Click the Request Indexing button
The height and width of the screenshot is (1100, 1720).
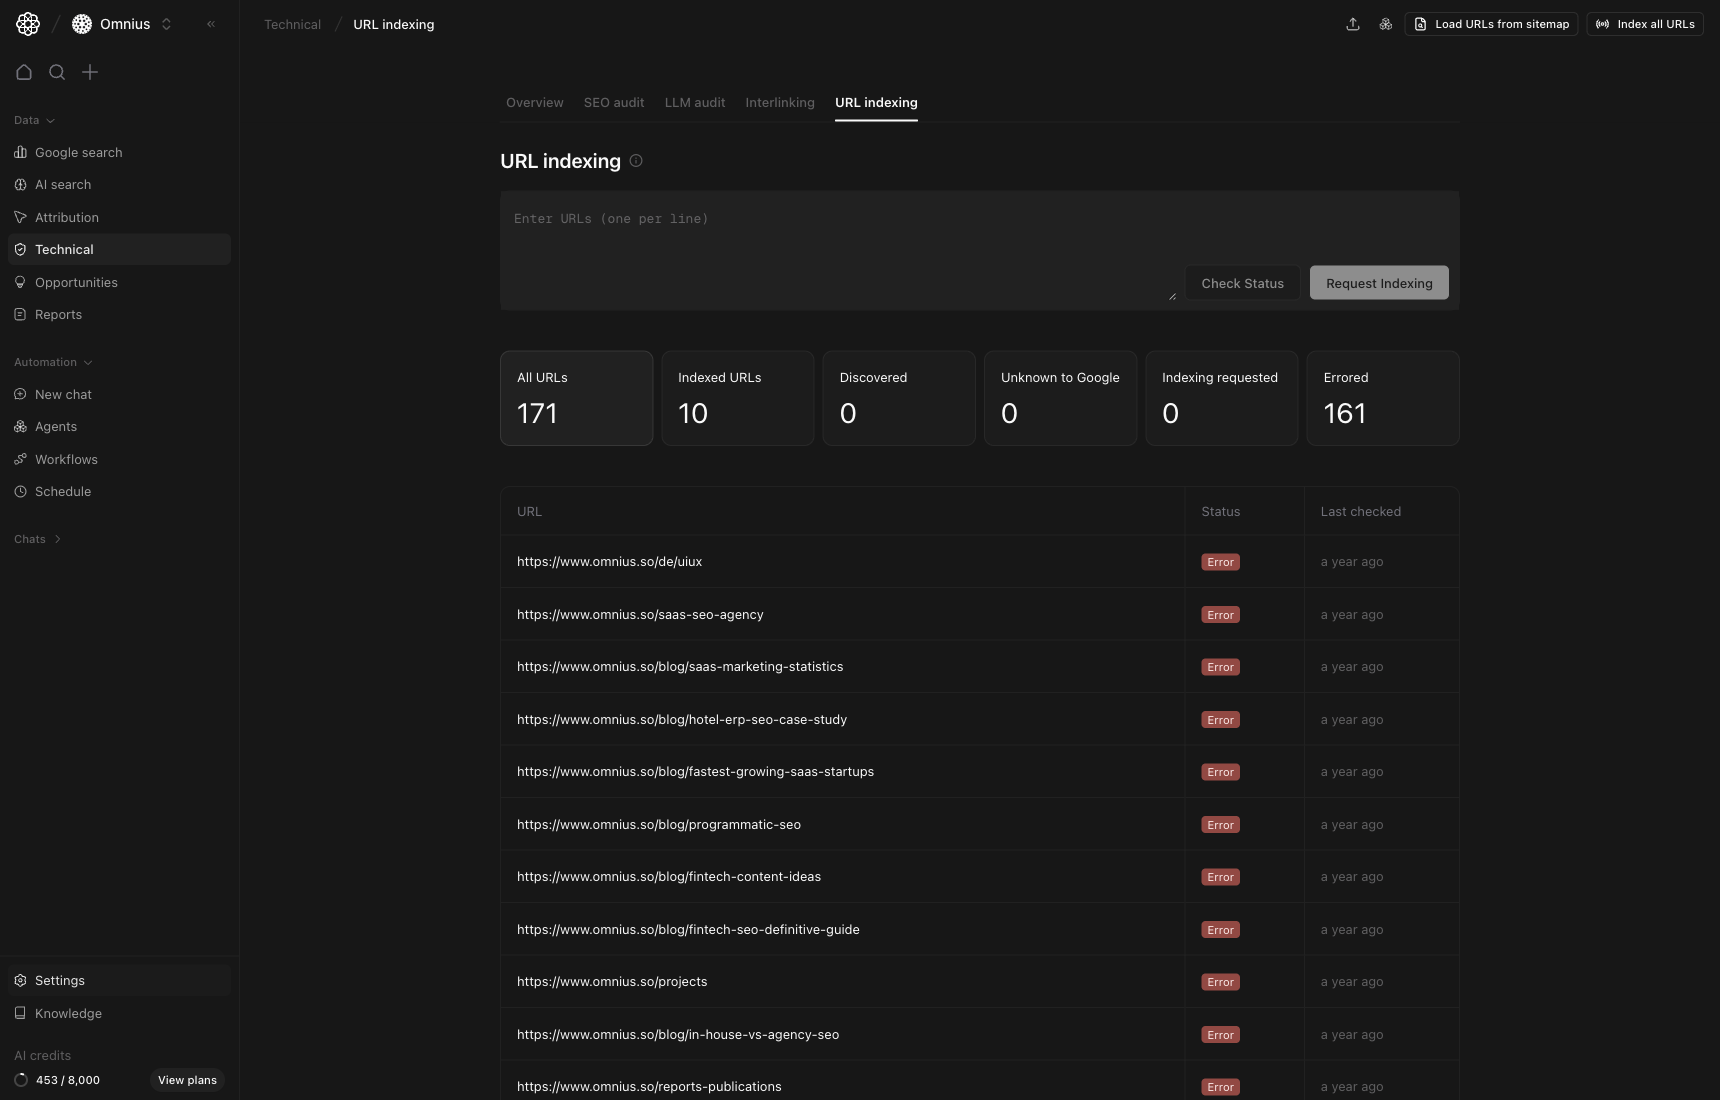pos(1379,283)
